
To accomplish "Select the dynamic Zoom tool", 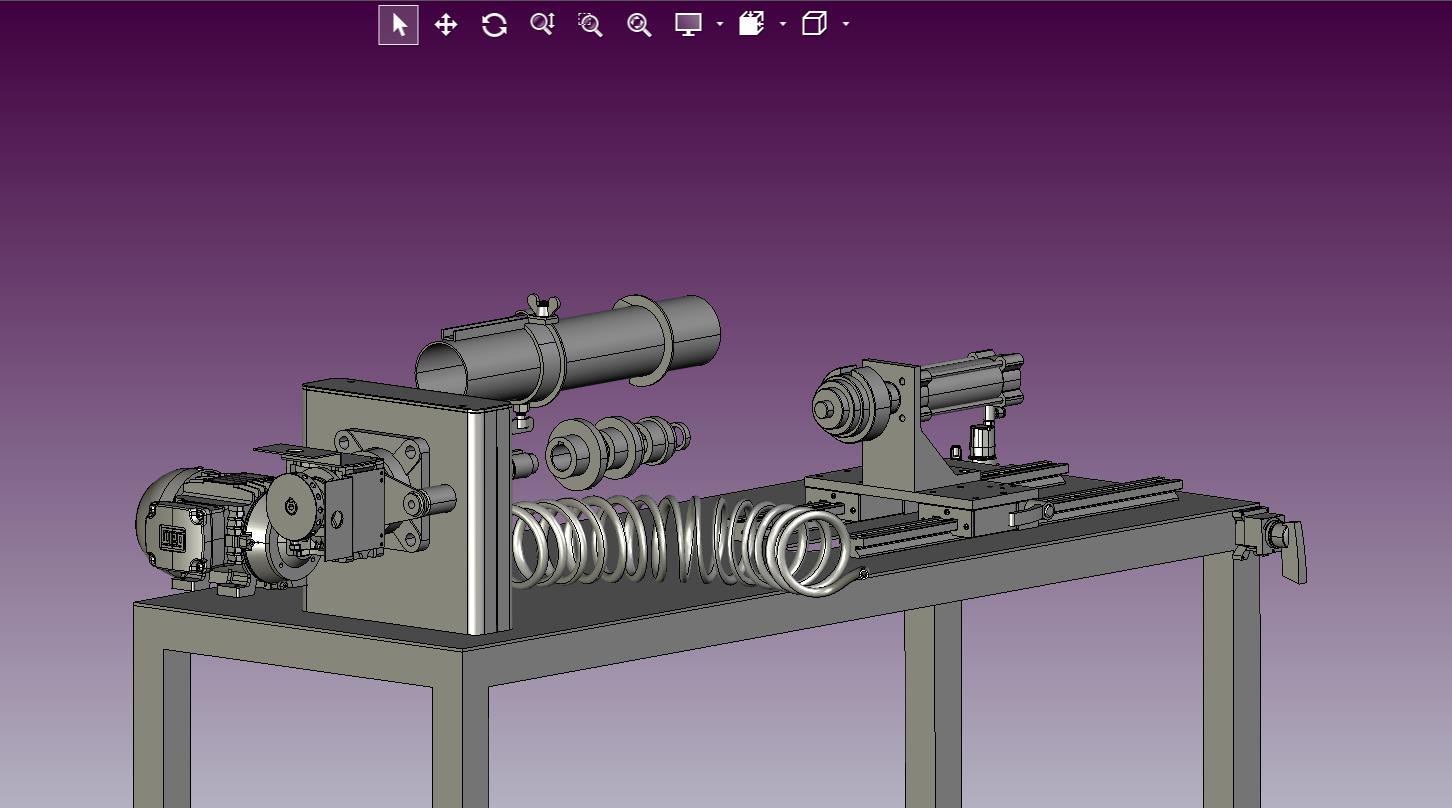I will [542, 25].
